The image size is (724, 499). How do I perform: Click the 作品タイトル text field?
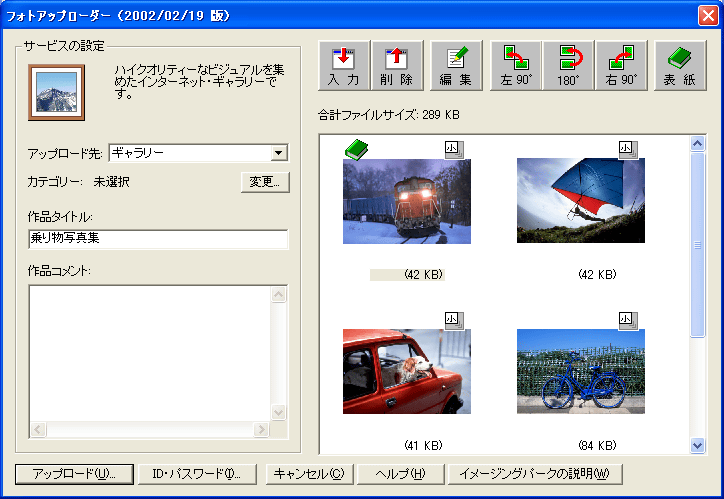point(158,239)
